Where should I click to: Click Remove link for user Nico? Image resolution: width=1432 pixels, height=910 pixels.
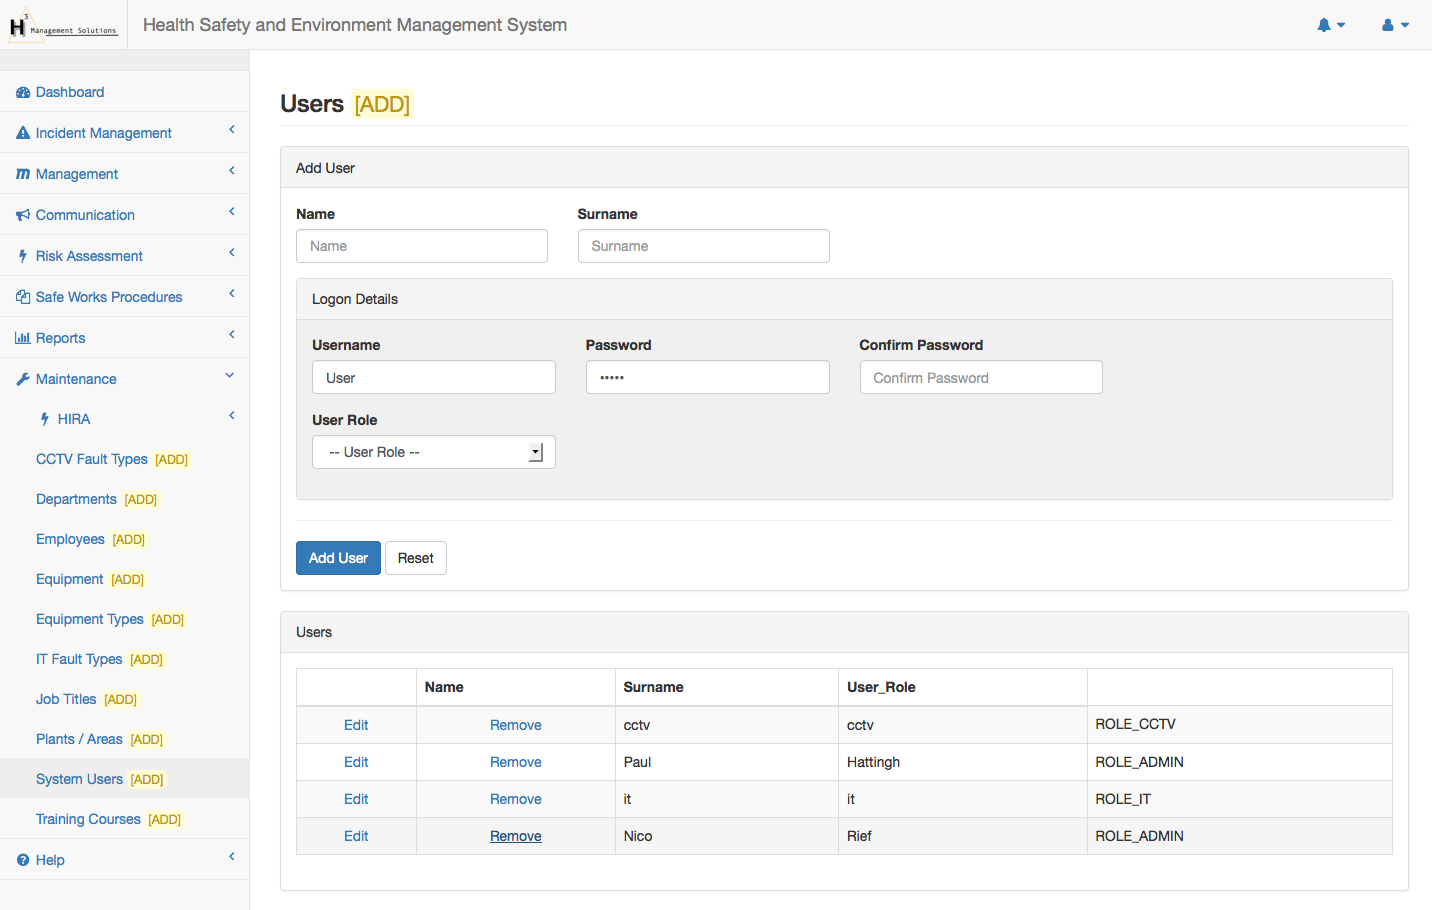pyautogui.click(x=515, y=836)
